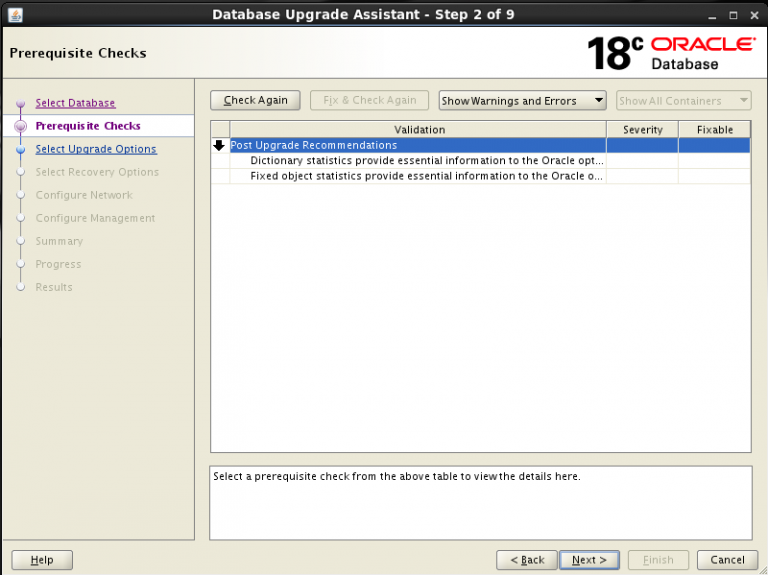Click the Select Database step bullet icon
Image resolution: width=768 pixels, height=575 pixels.
click(x=20, y=104)
